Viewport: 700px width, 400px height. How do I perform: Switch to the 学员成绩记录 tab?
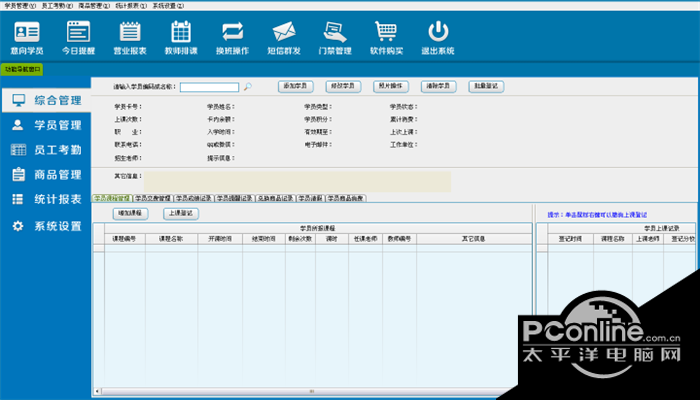tap(194, 198)
